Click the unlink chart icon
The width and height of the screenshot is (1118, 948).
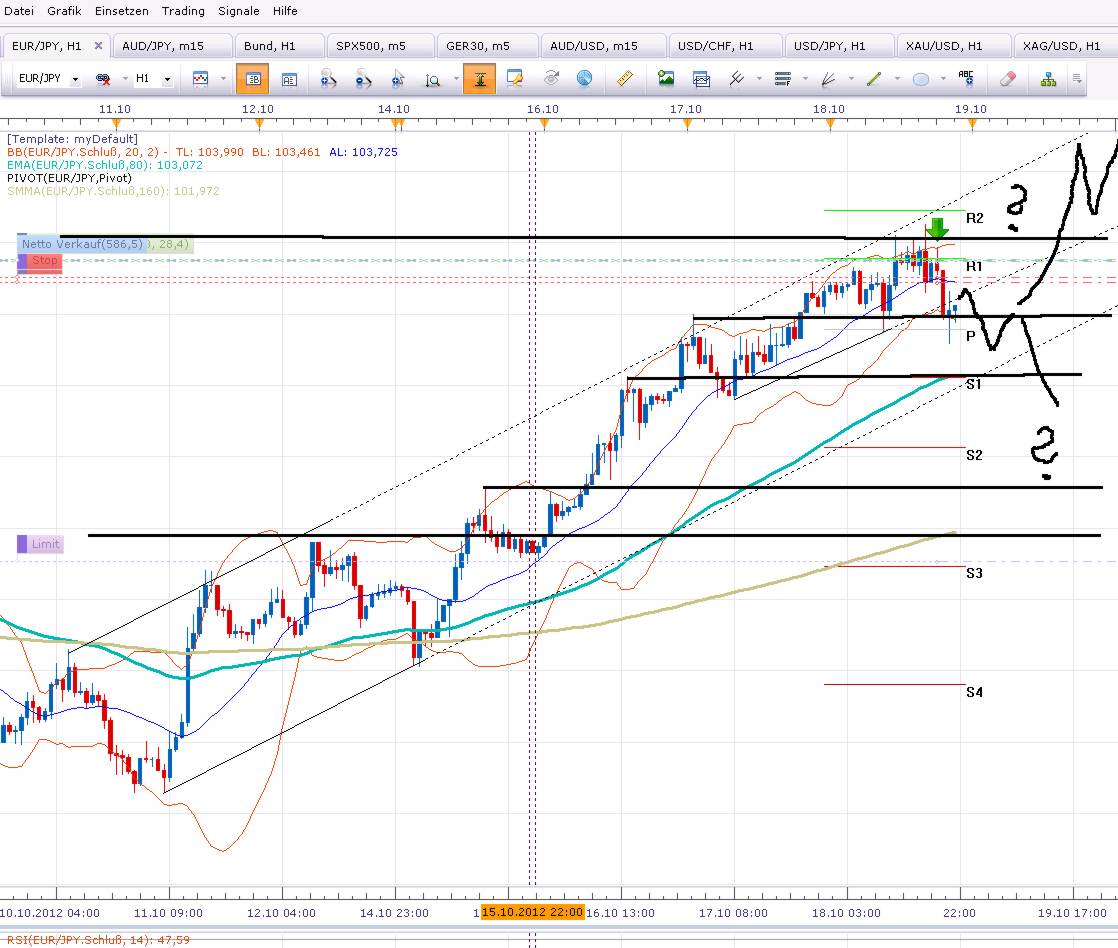point(103,79)
